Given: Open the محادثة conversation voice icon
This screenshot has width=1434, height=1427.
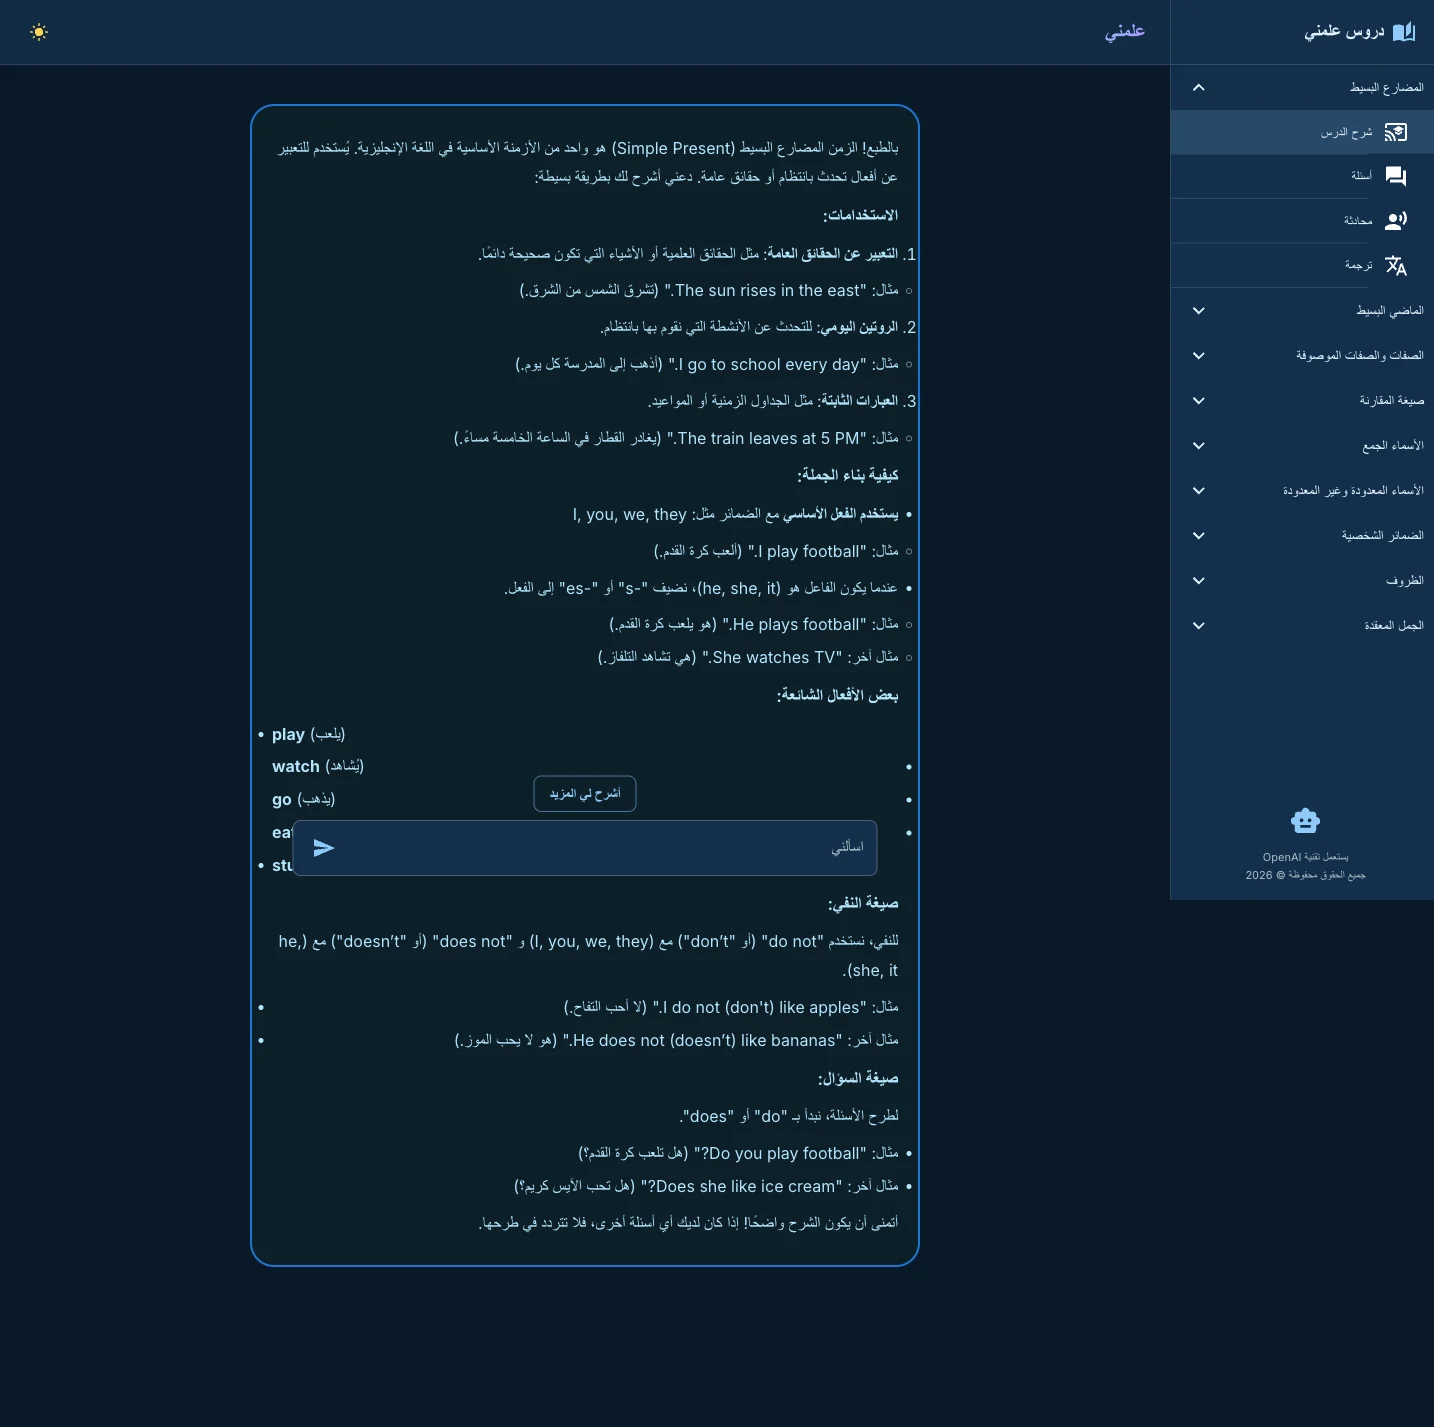Looking at the screenshot, I should (1396, 221).
